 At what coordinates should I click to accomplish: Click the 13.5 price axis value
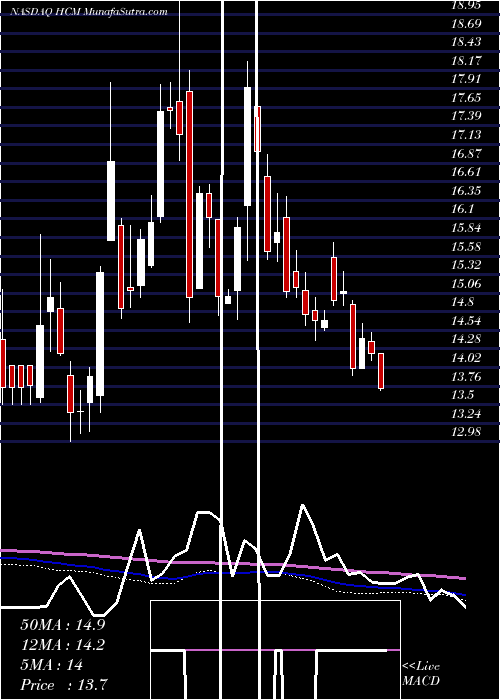(462, 395)
